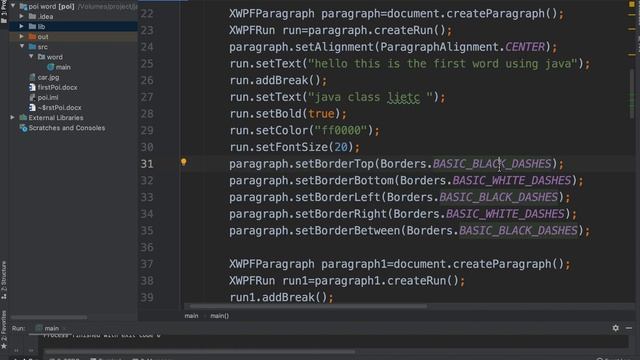Click the font size value 20
This screenshot has height=360, width=640.
click(x=341, y=147)
